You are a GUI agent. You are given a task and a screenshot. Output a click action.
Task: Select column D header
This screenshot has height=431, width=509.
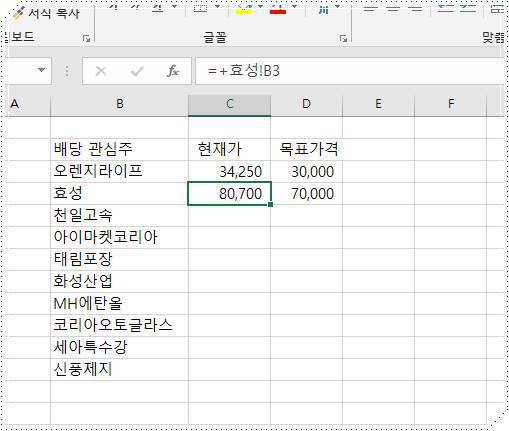(306, 104)
